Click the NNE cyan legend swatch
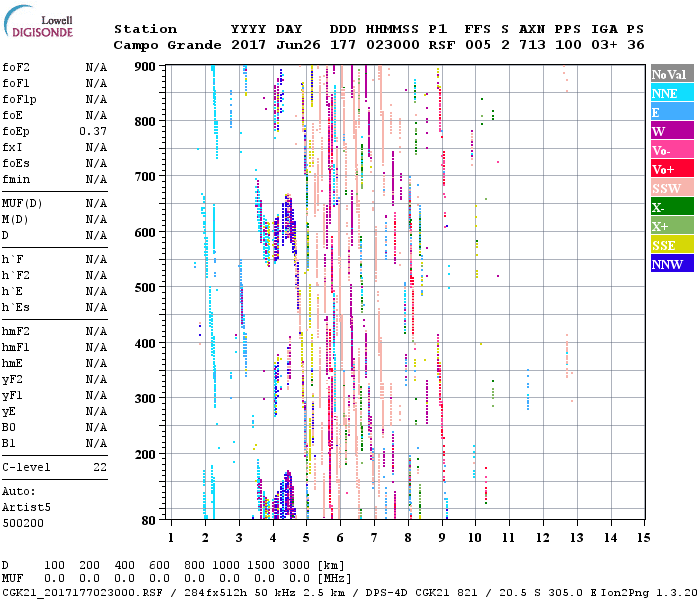 click(671, 93)
